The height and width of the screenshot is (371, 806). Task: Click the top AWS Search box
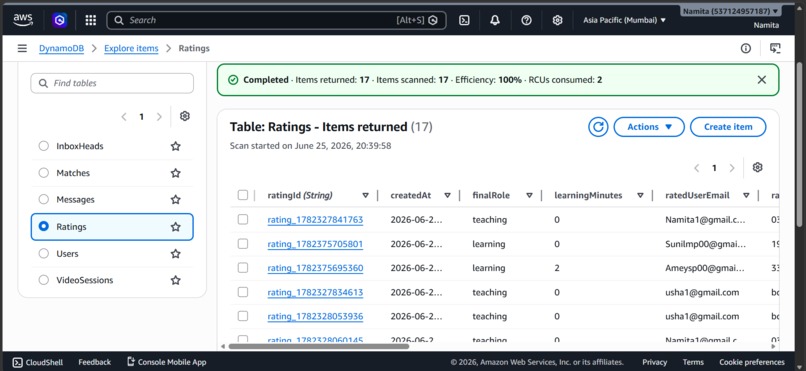click(x=276, y=20)
